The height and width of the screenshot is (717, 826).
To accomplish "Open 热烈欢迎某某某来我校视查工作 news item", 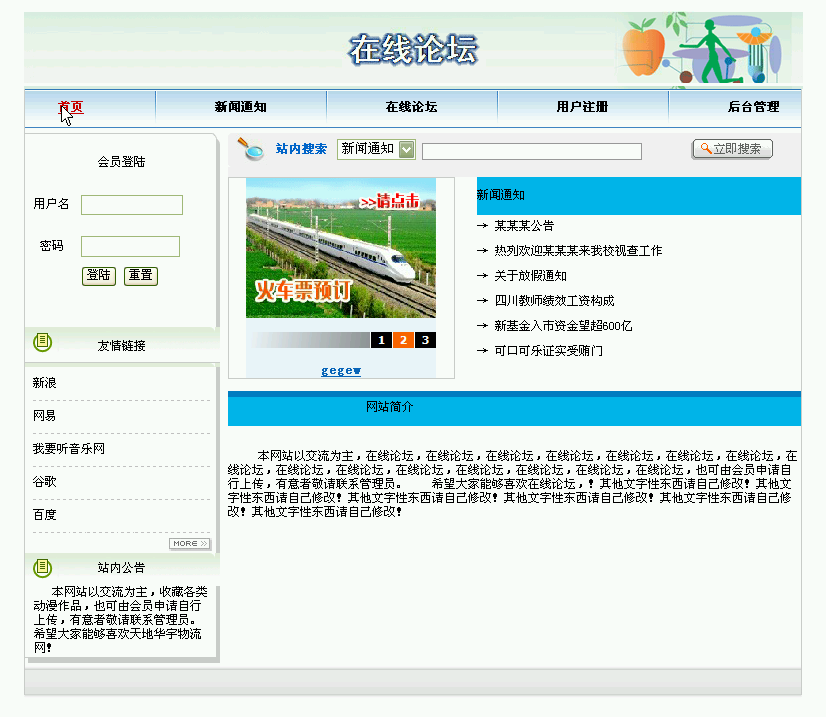I will pyautogui.click(x=578, y=251).
